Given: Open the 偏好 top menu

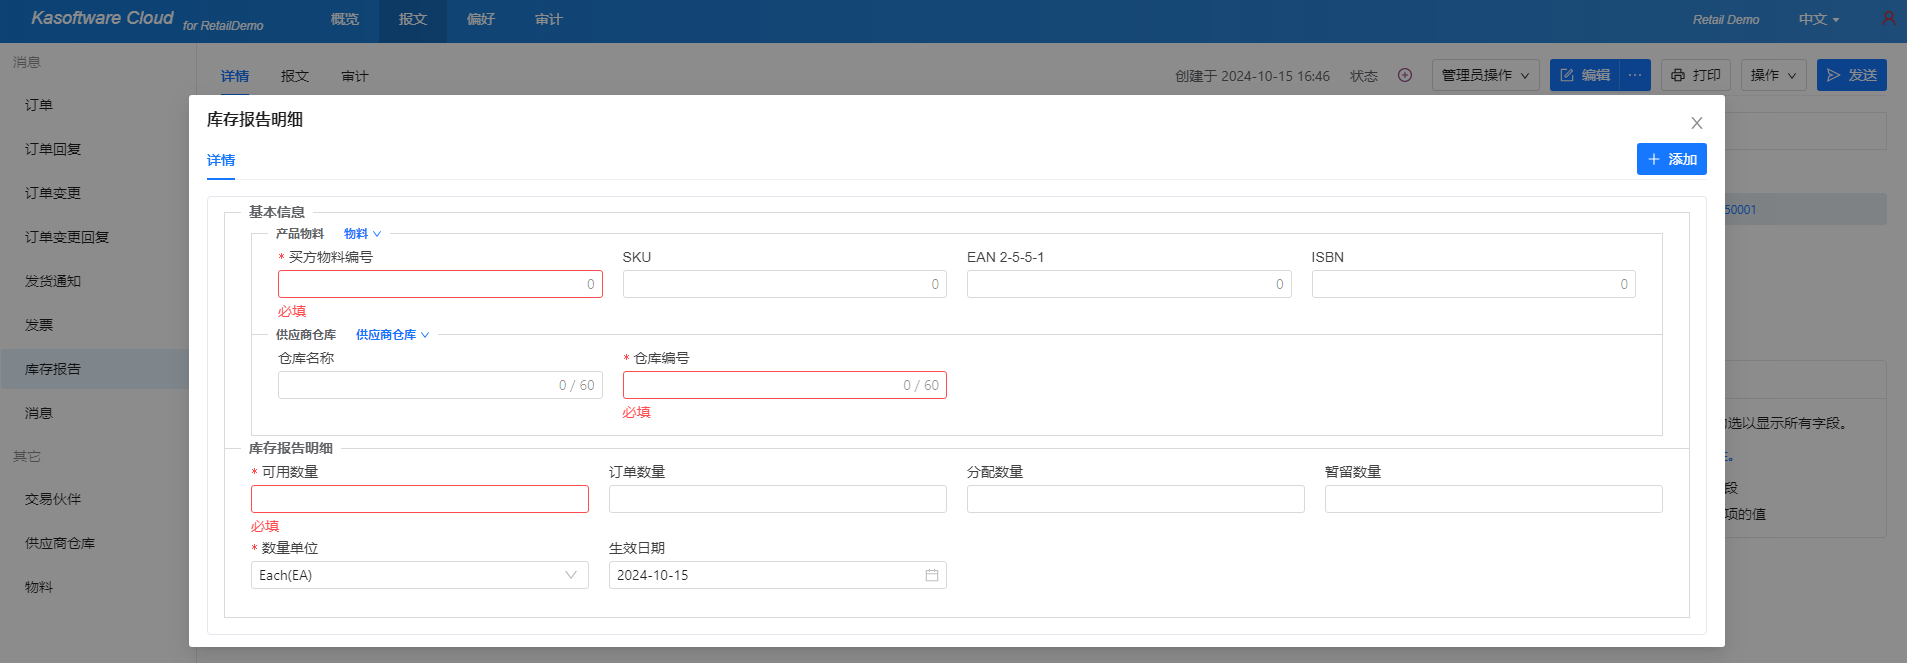Looking at the screenshot, I should pyautogui.click(x=480, y=19).
